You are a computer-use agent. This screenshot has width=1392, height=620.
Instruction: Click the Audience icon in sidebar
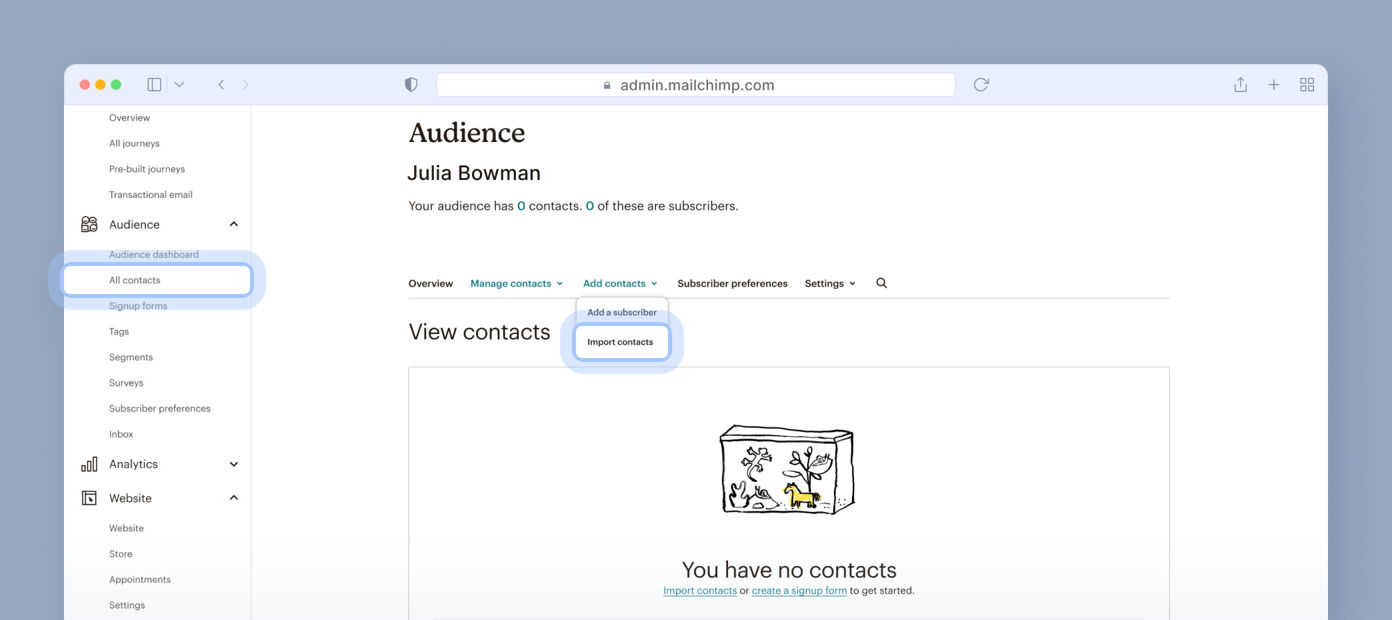89,224
